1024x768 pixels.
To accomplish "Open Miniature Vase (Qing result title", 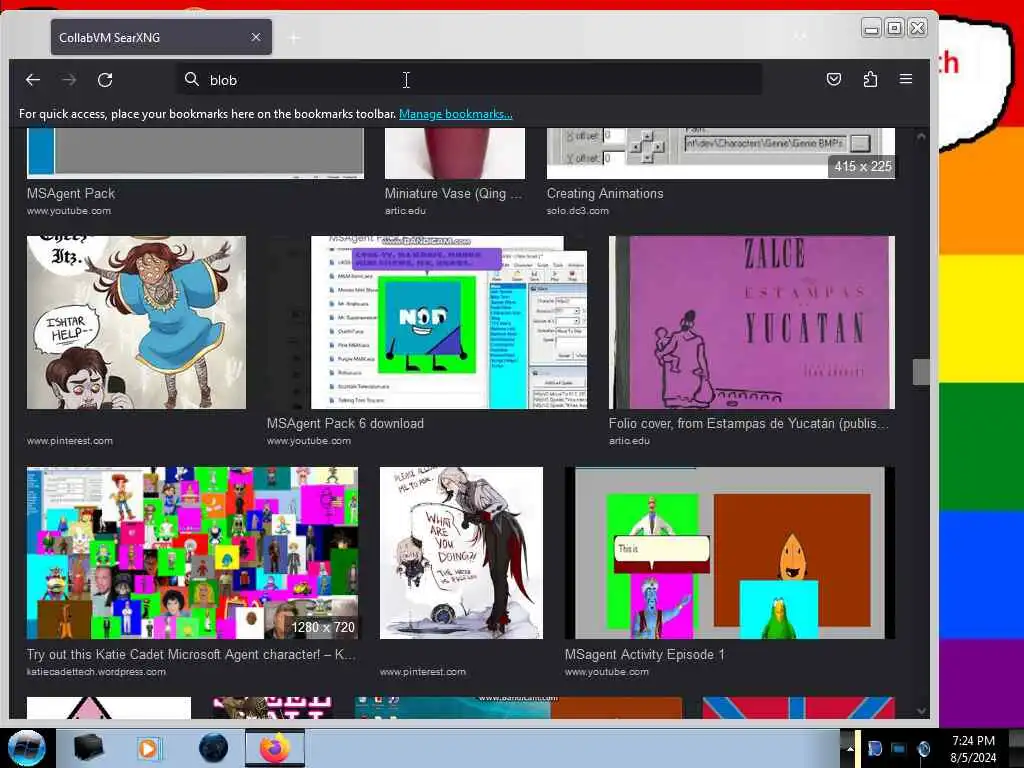I will pyautogui.click(x=453, y=193).
